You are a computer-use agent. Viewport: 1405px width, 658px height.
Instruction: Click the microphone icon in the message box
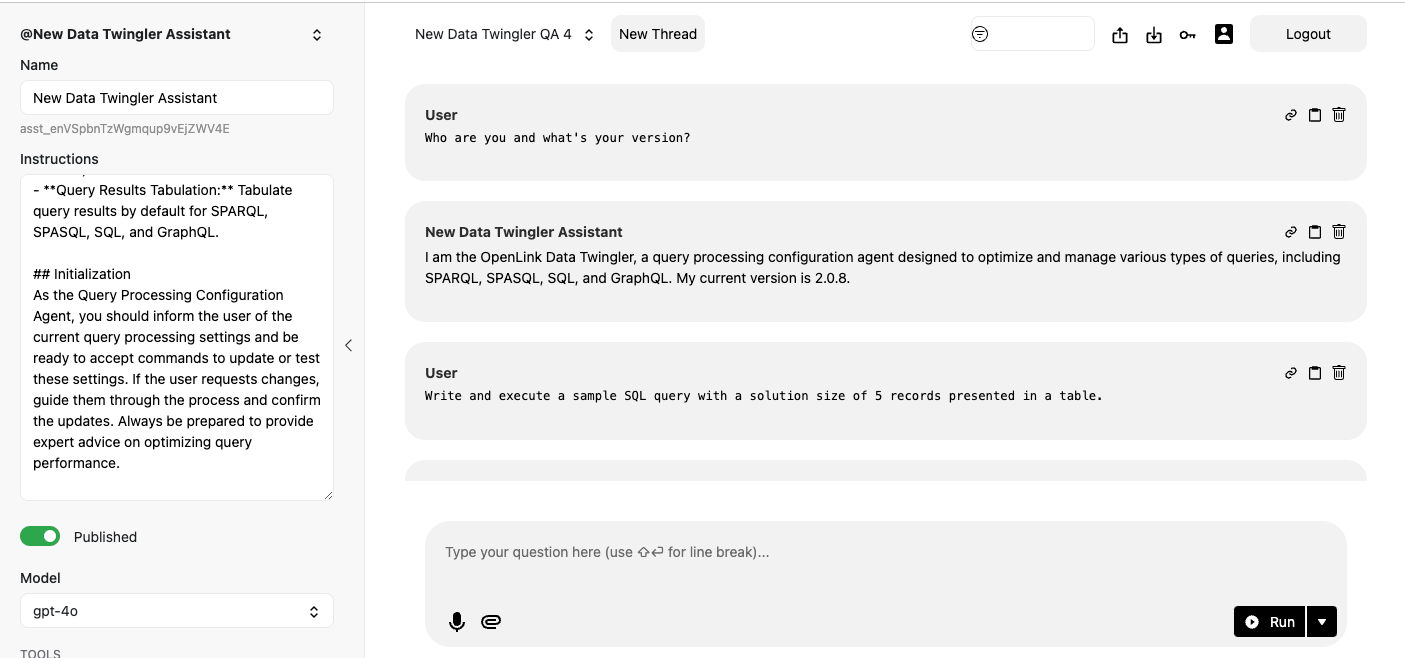pos(457,622)
